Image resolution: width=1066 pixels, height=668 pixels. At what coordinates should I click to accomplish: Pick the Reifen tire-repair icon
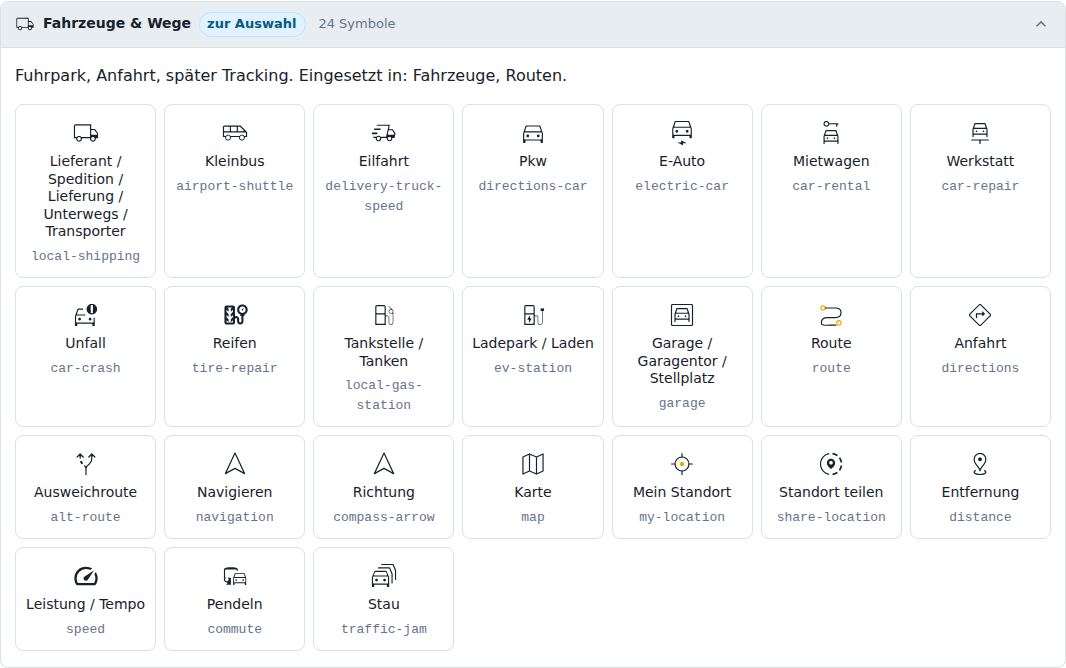(235, 315)
